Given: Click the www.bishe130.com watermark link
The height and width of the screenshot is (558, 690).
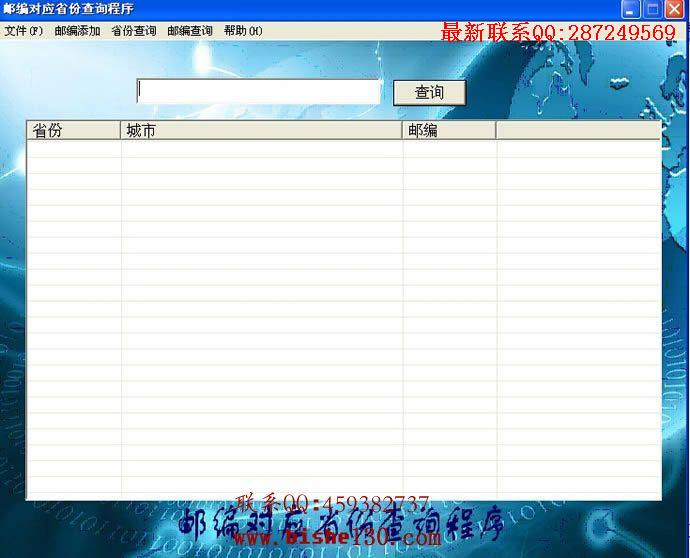Looking at the screenshot, I should tap(337, 537).
